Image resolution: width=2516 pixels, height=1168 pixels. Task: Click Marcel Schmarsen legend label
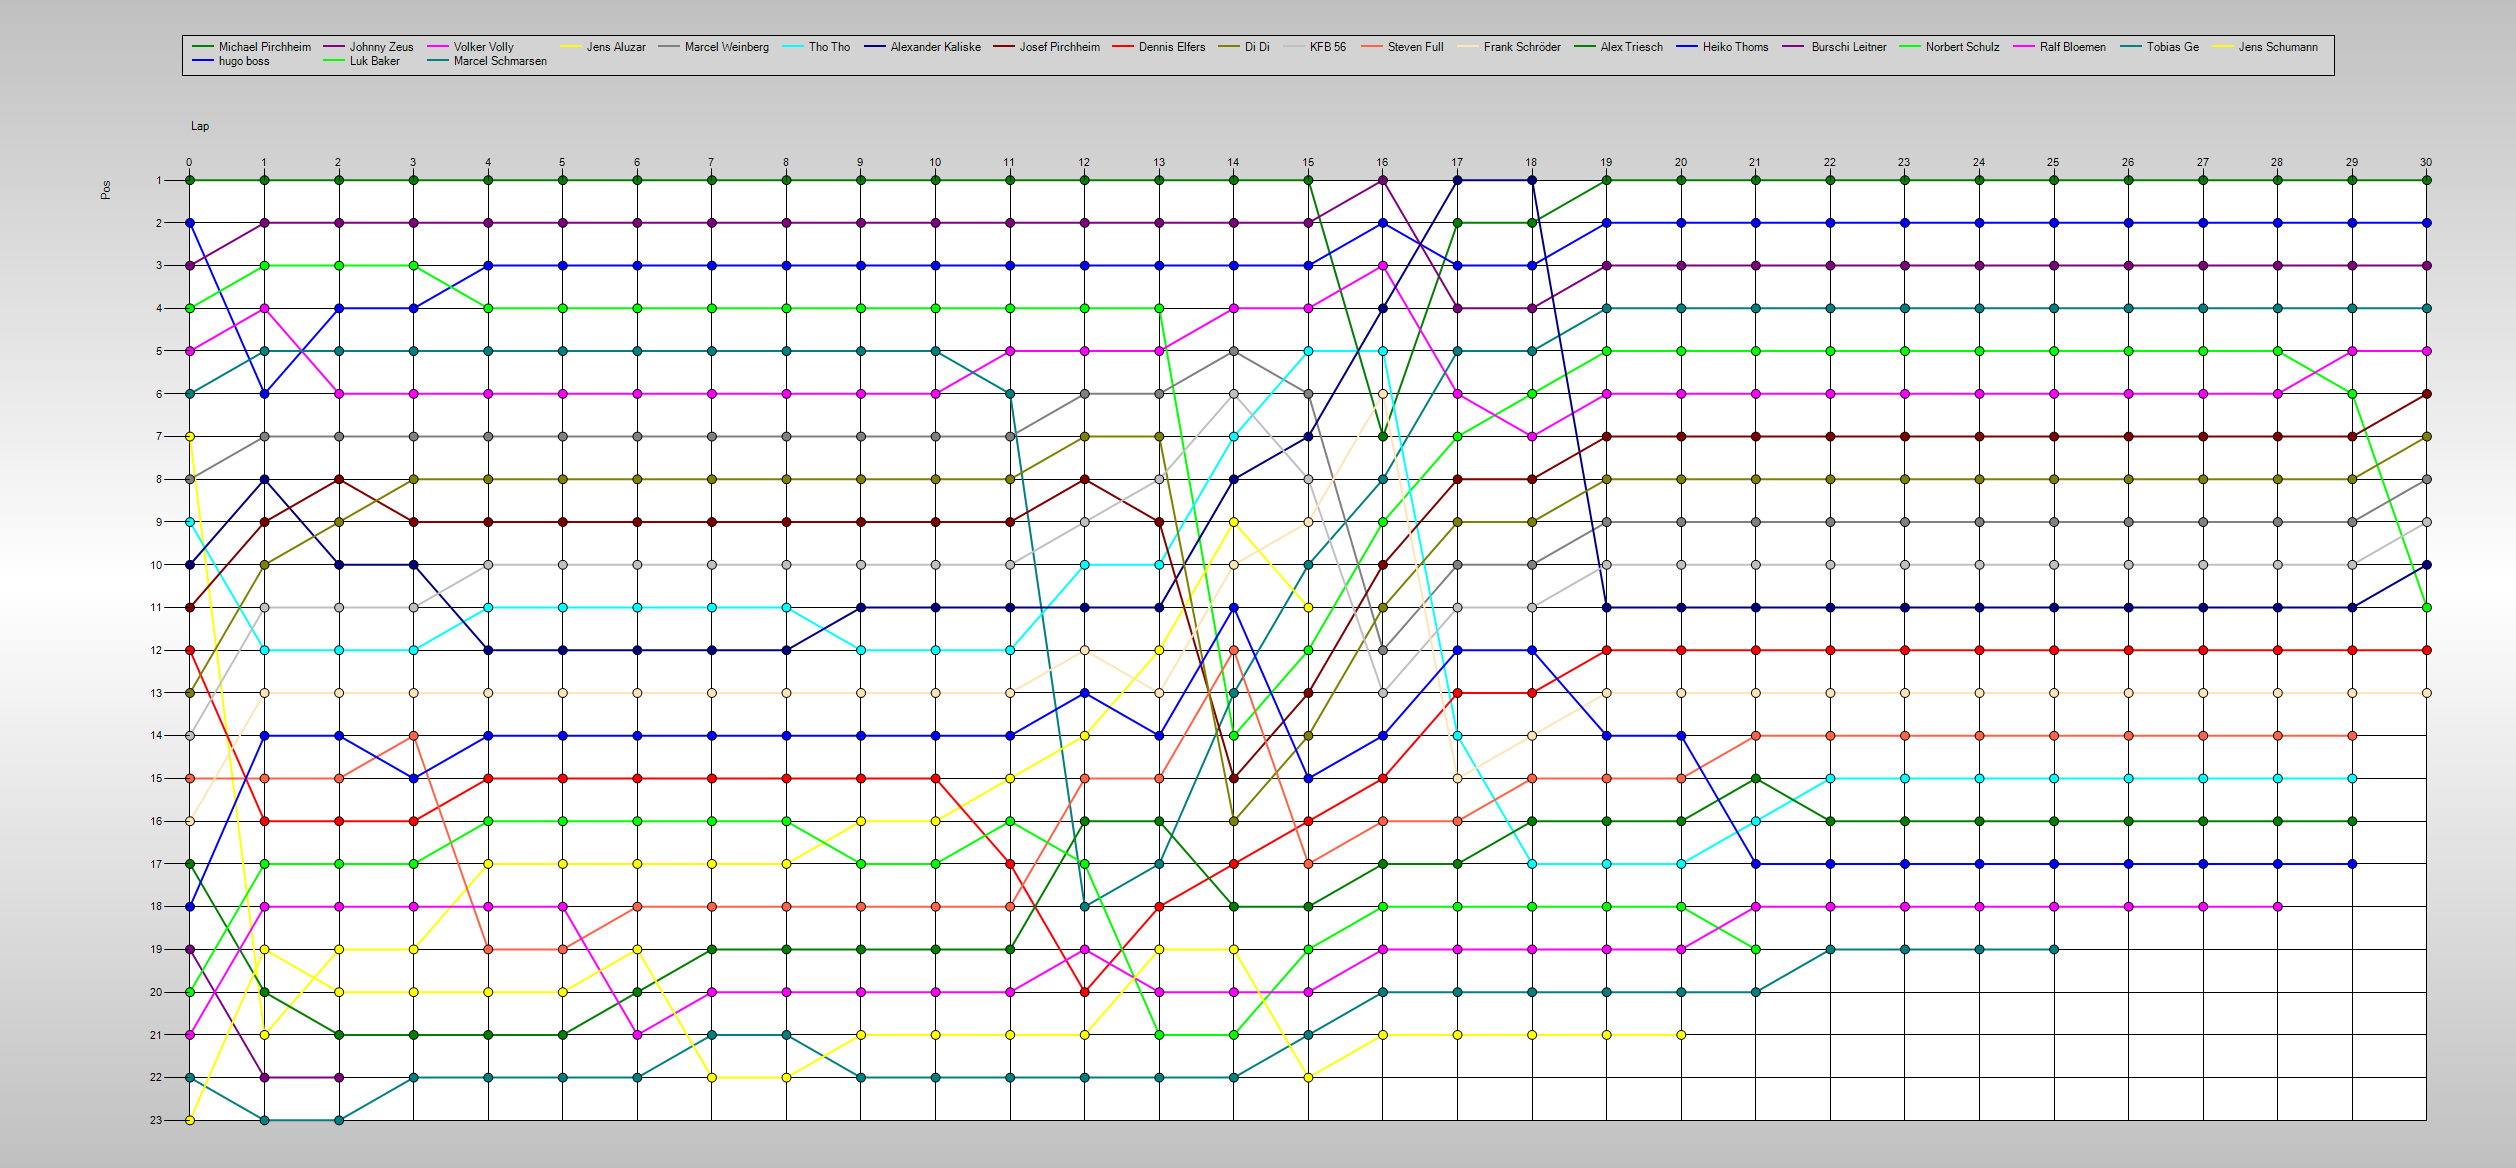pyautogui.click(x=487, y=61)
